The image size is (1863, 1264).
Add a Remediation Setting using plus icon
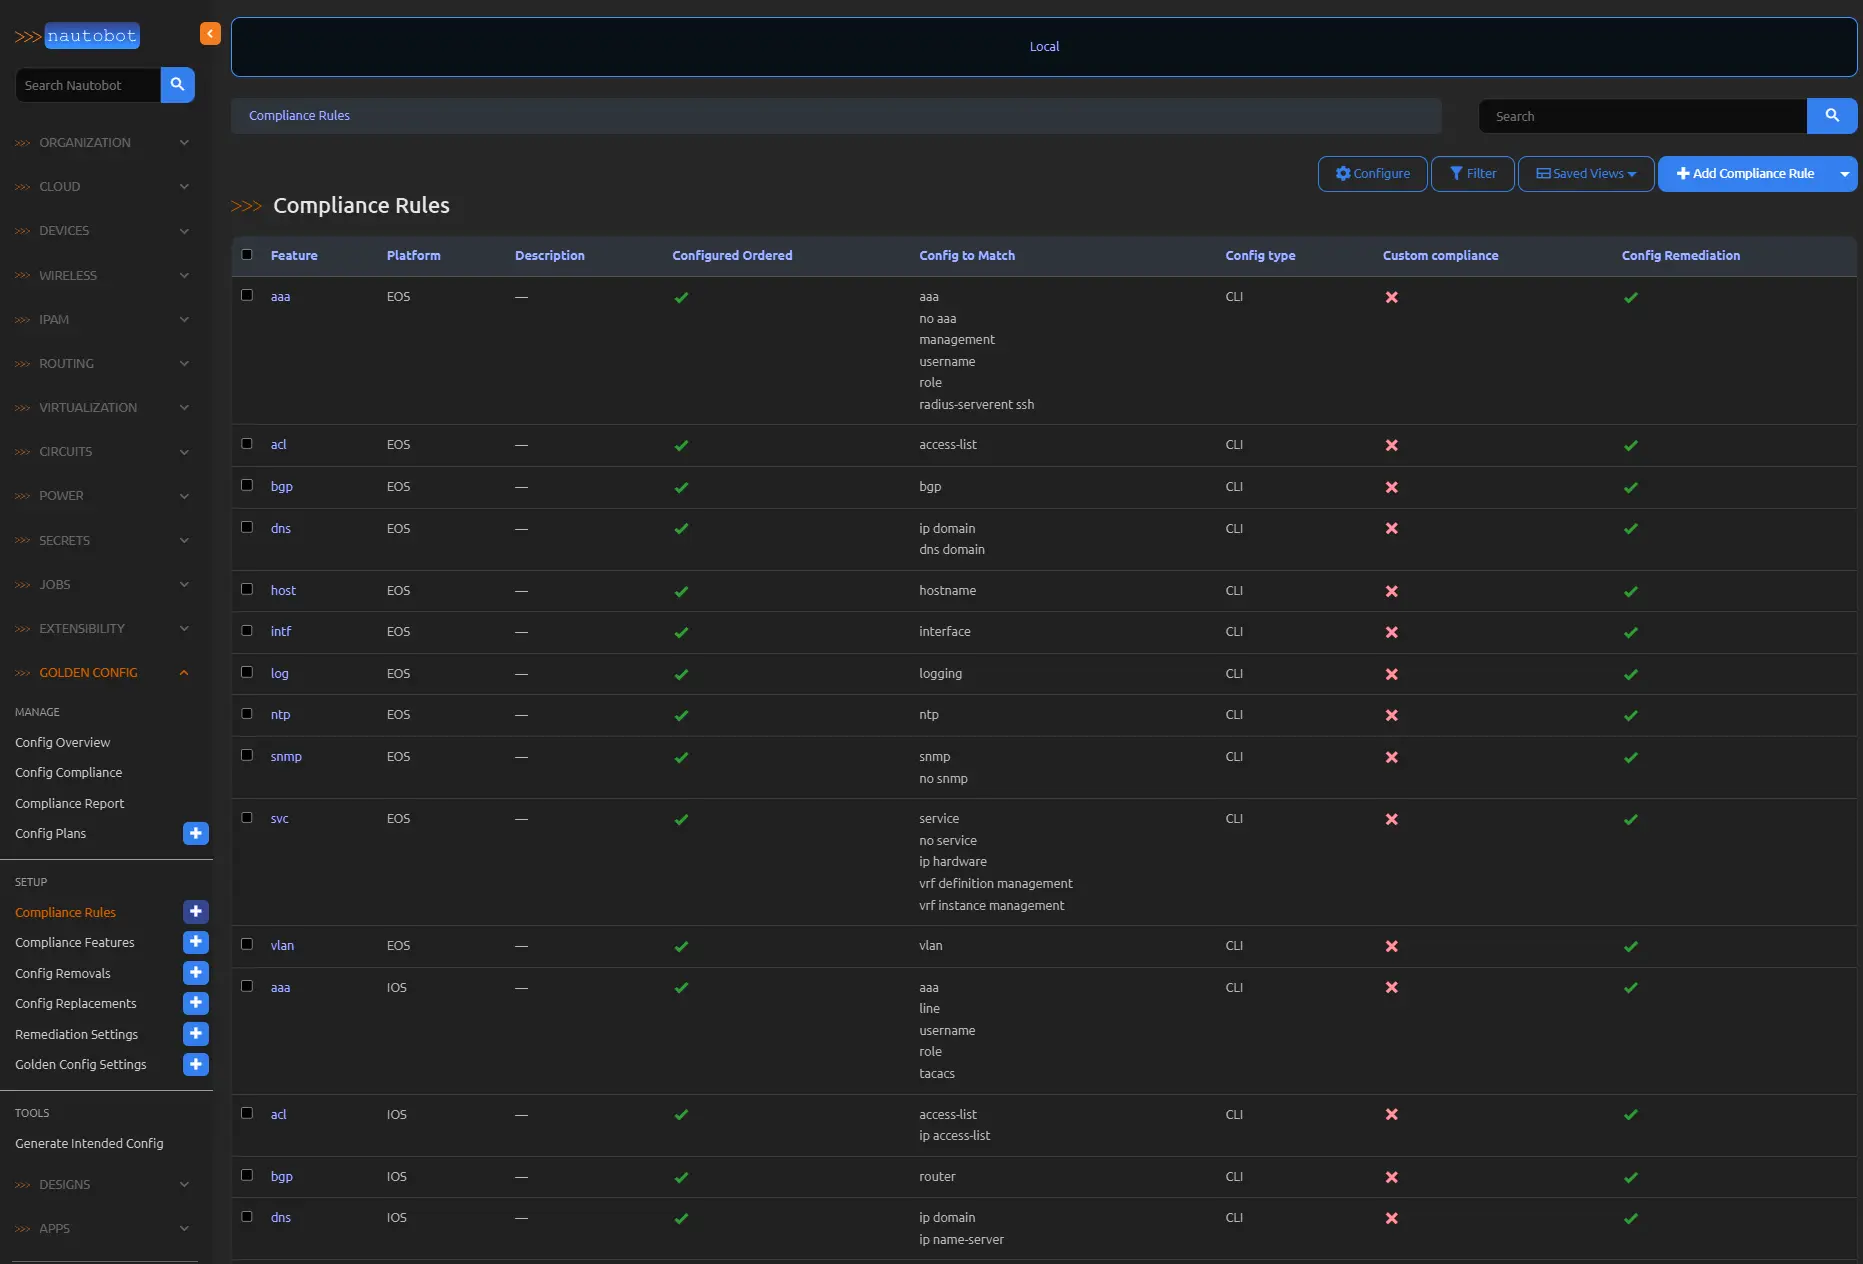[x=196, y=1034]
